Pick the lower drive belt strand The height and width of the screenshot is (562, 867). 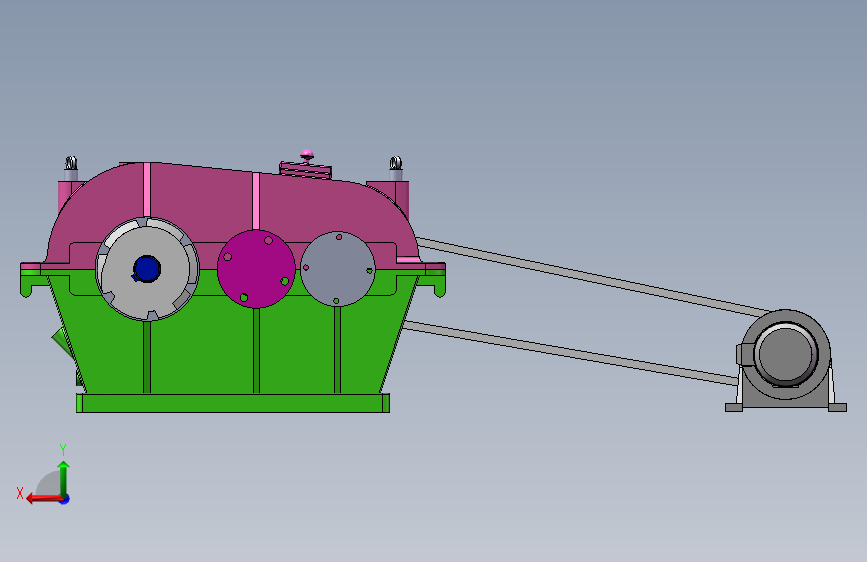tap(570, 352)
